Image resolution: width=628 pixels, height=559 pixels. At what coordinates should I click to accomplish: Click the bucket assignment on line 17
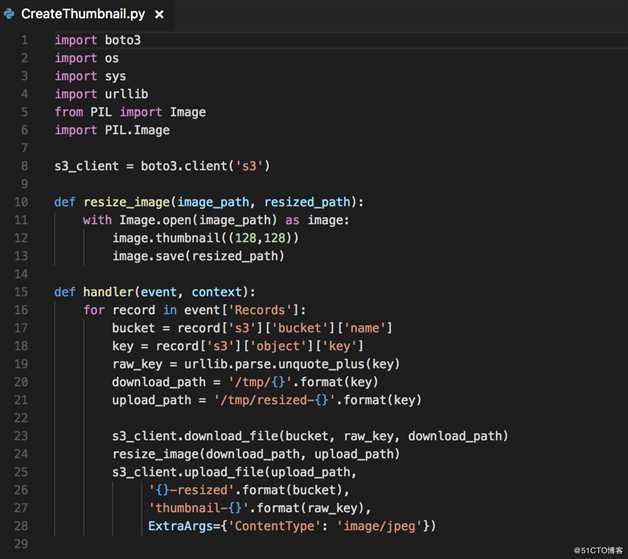(x=252, y=328)
